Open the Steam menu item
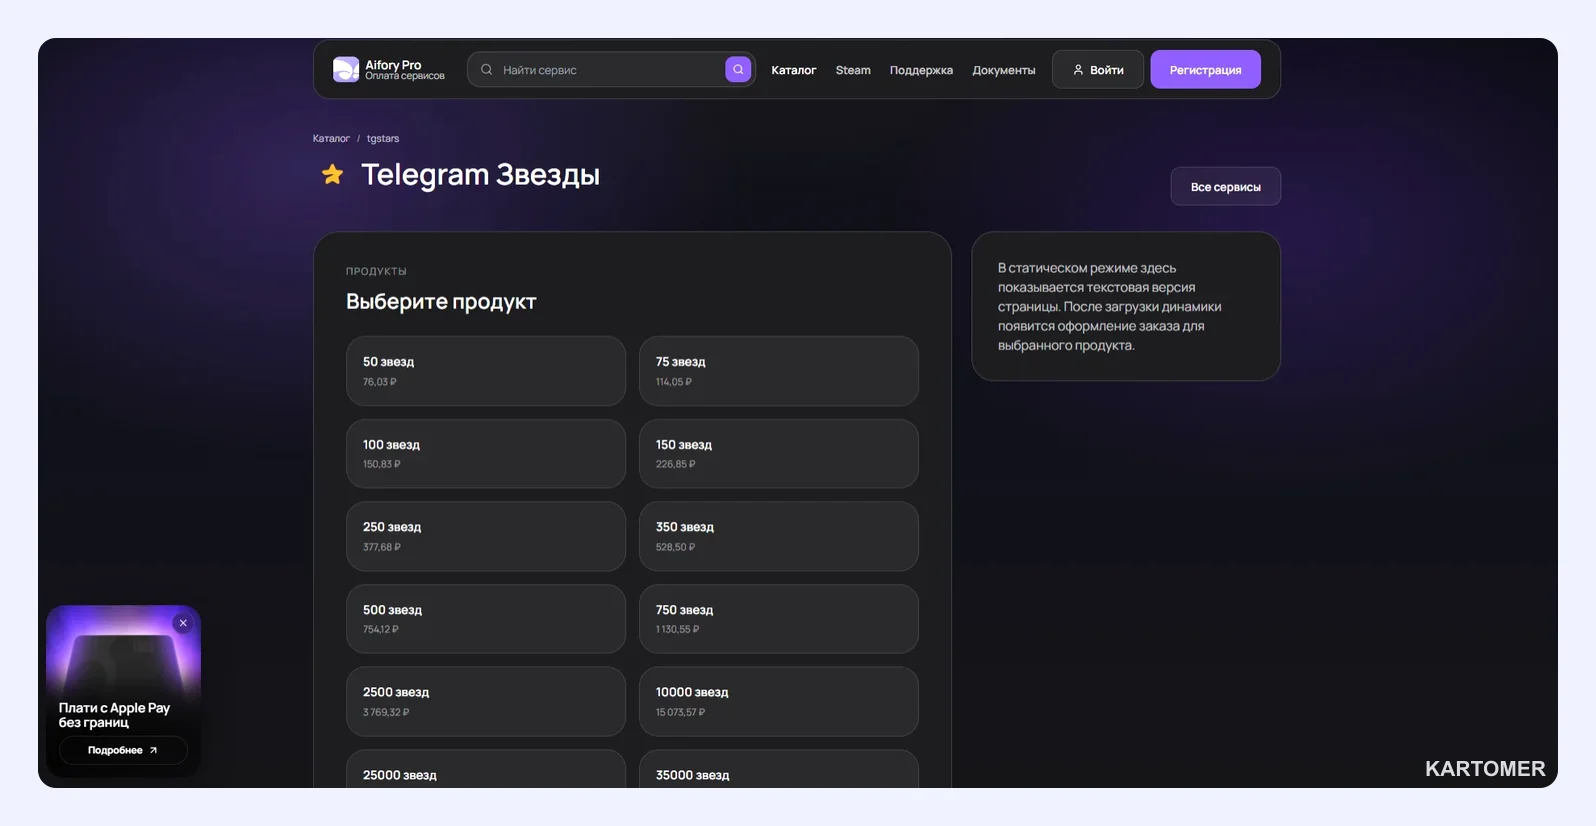This screenshot has height=826, width=1596. click(853, 70)
